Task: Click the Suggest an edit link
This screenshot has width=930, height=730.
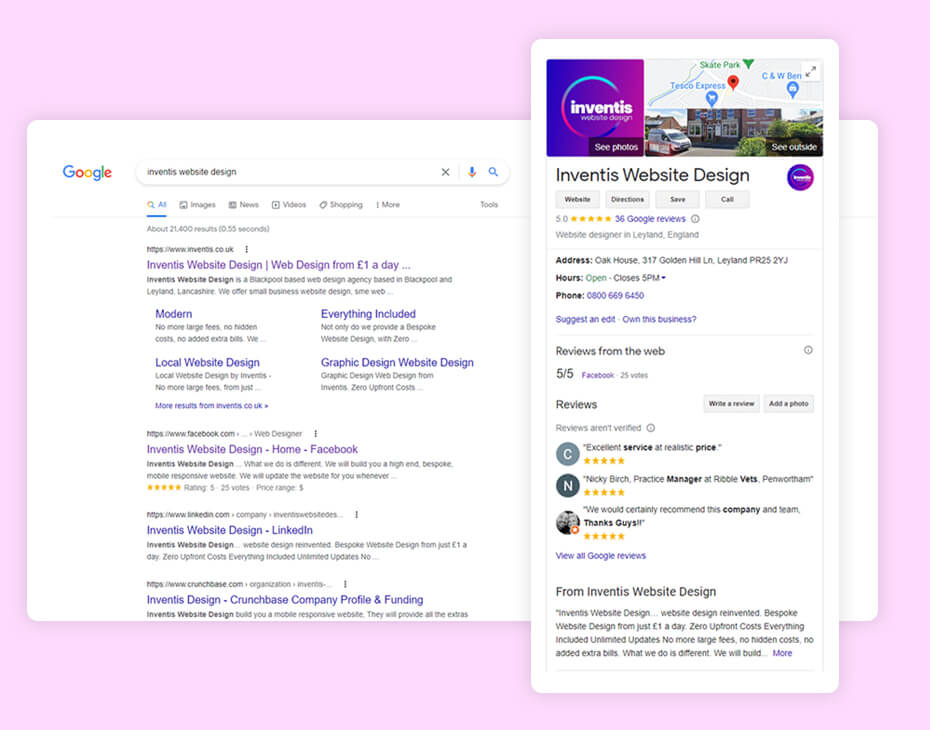Action: (585, 319)
